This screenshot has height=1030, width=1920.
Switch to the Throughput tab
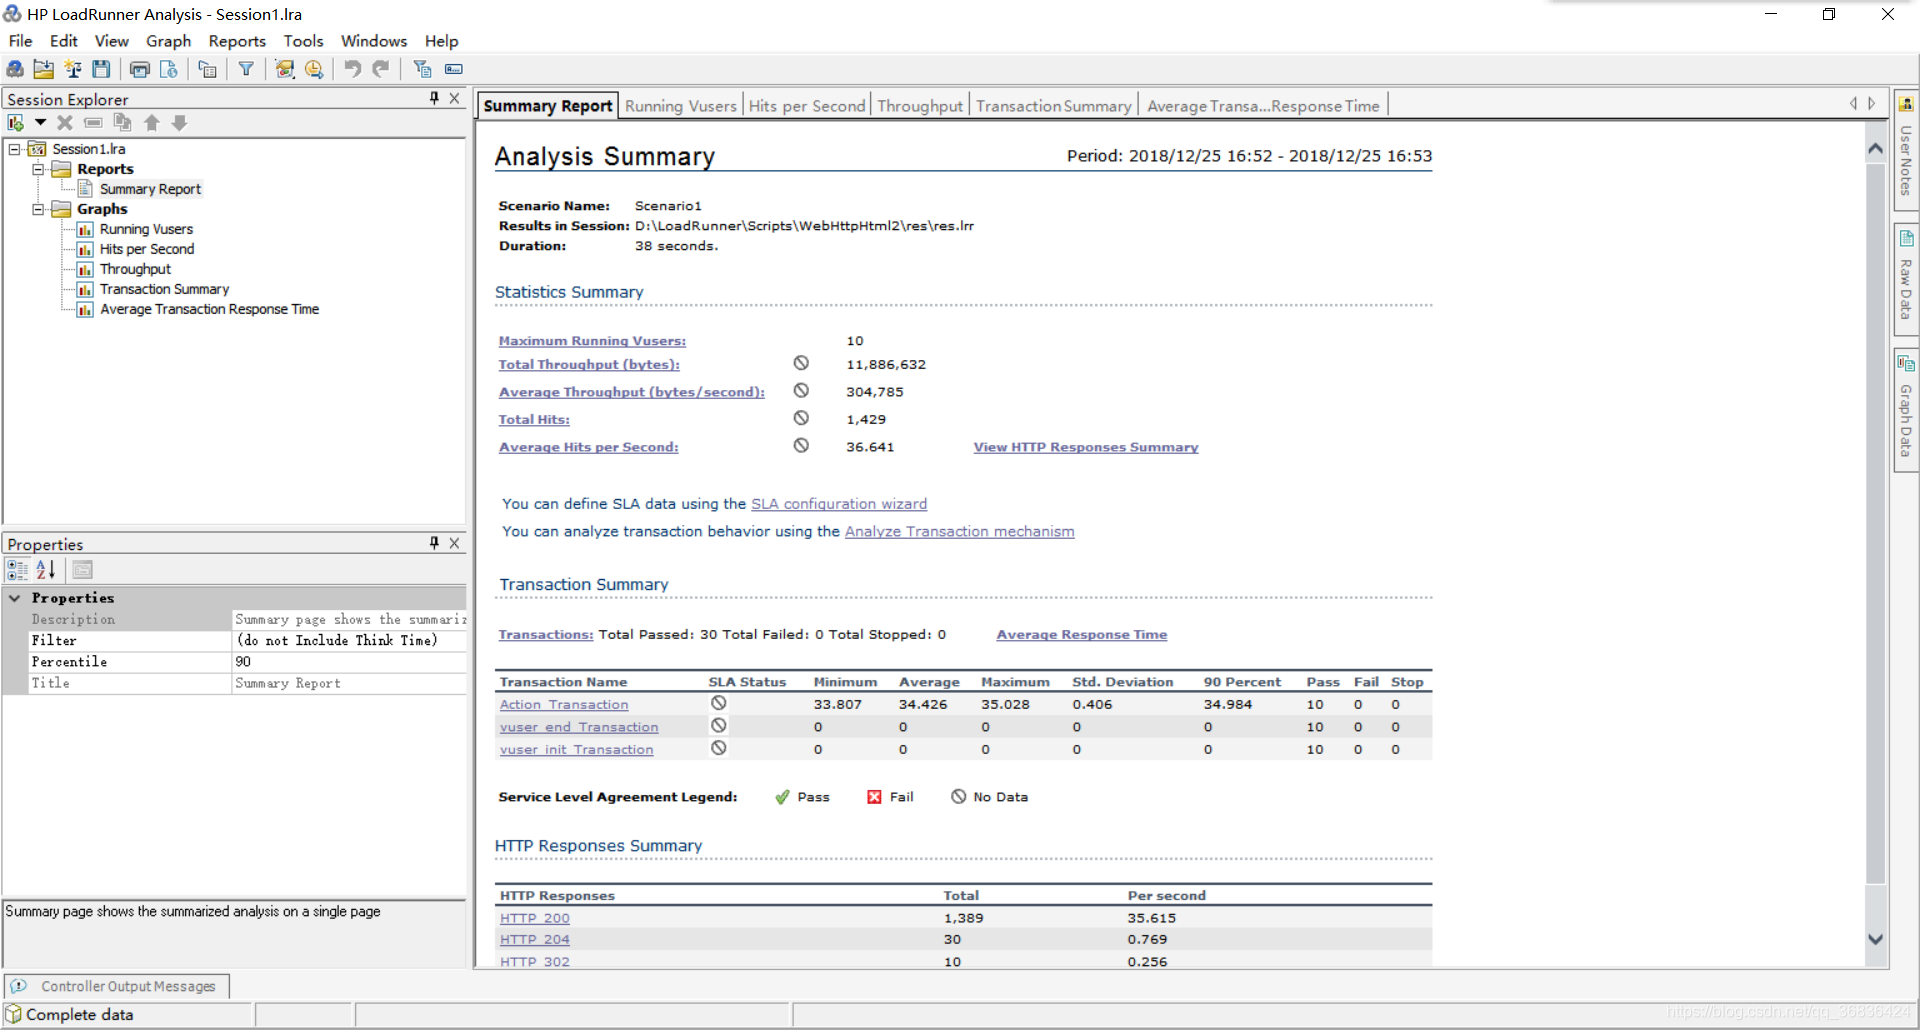tap(920, 106)
